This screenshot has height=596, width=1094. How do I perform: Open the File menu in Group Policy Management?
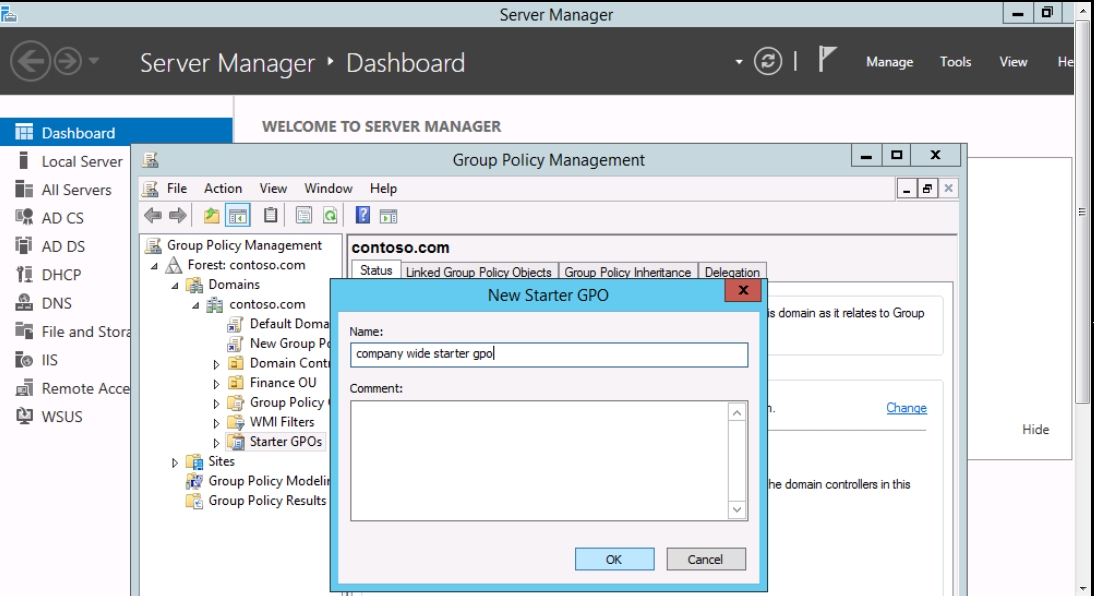click(x=177, y=188)
